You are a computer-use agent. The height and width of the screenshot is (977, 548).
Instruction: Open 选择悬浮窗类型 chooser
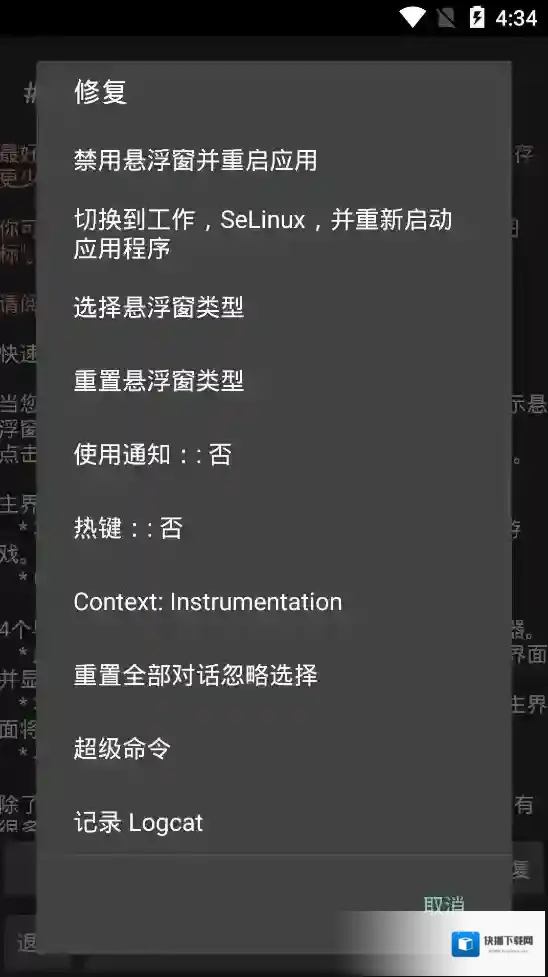point(274,307)
